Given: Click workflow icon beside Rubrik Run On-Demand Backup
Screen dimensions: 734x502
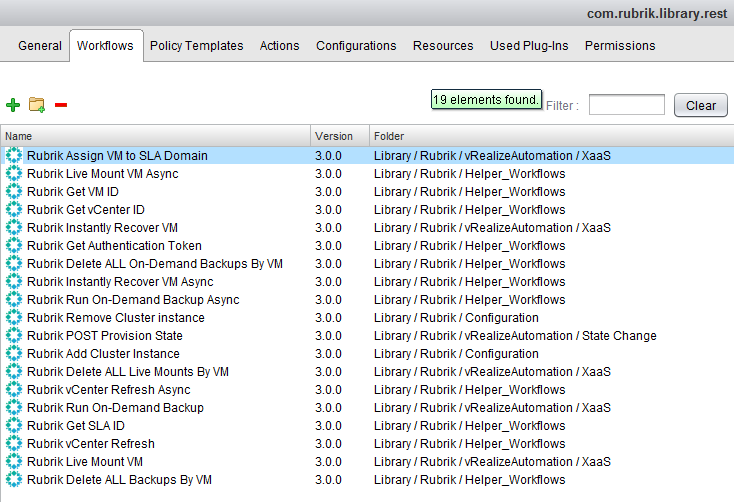Looking at the screenshot, I should coord(14,408).
